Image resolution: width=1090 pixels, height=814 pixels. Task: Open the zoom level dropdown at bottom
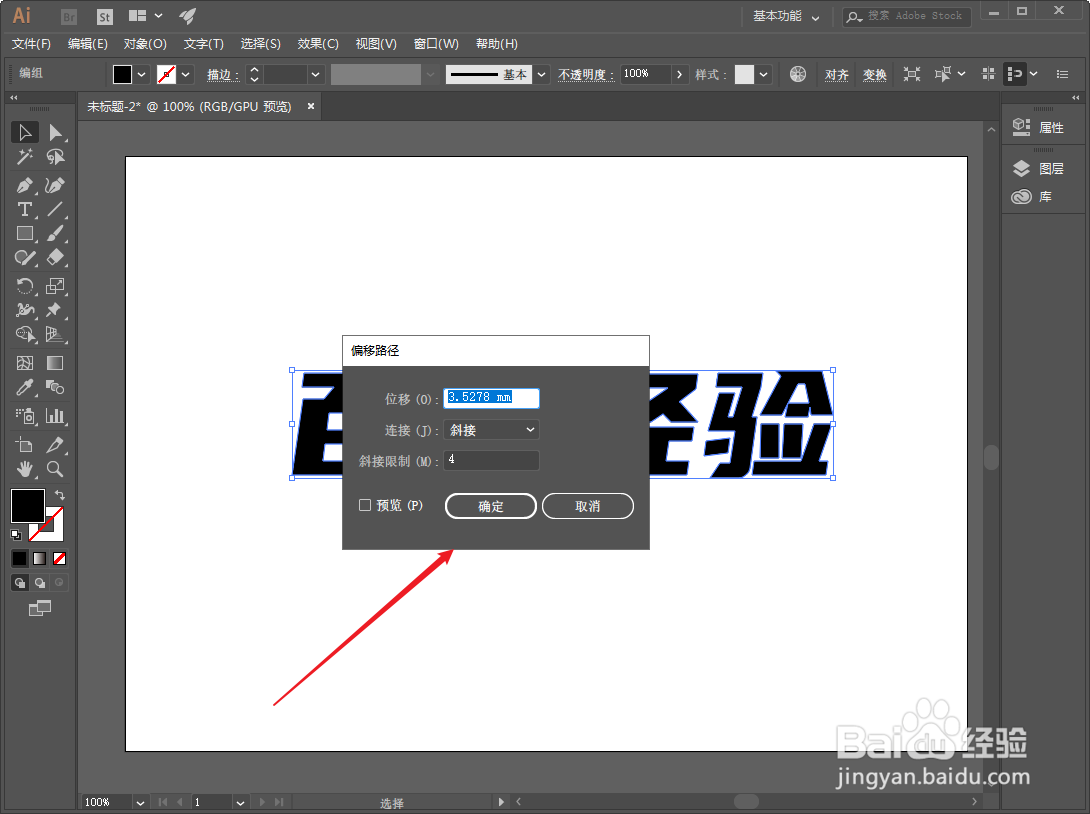[x=140, y=802]
